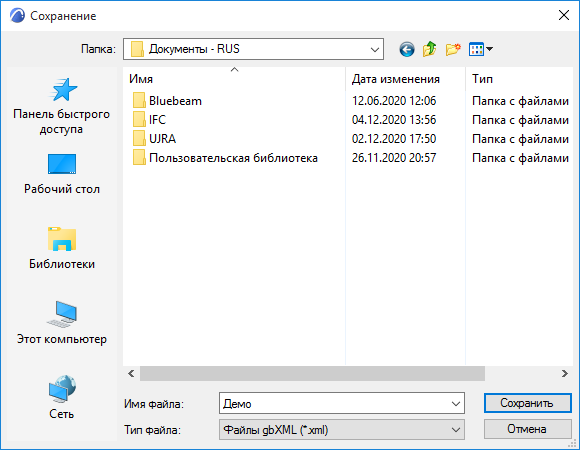This screenshot has height=450, width=580.
Task: Select the UJRA folder
Action: click(154, 139)
